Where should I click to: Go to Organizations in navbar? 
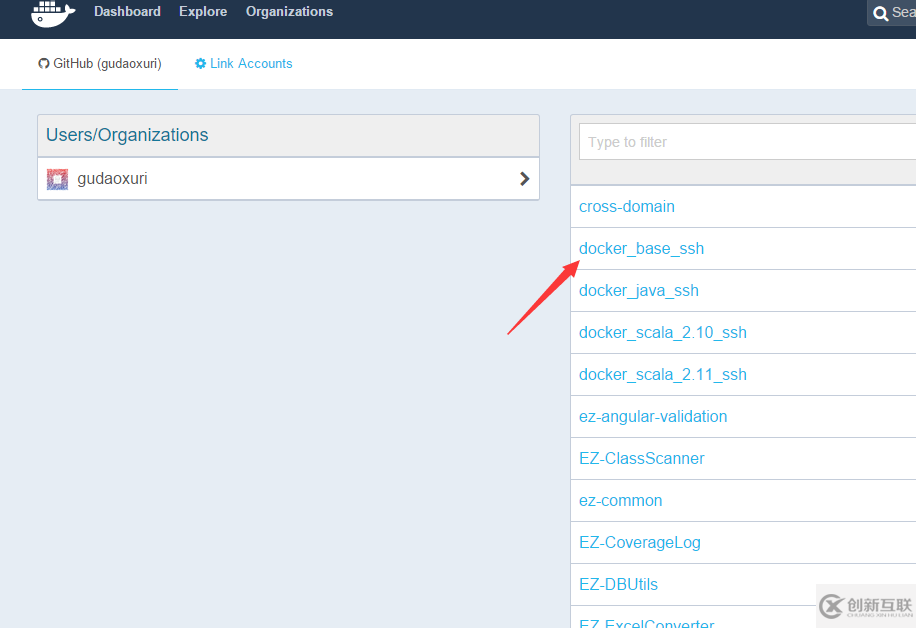click(x=289, y=12)
